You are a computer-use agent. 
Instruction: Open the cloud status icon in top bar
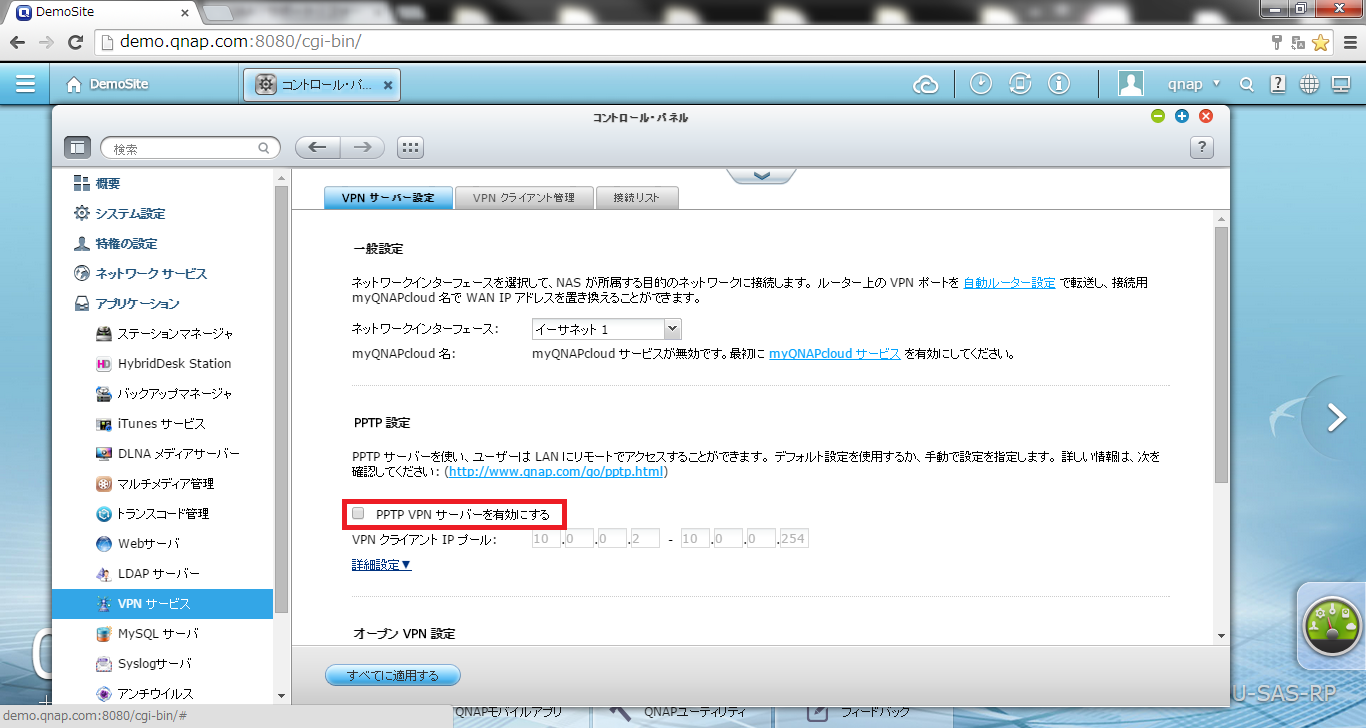point(926,85)
